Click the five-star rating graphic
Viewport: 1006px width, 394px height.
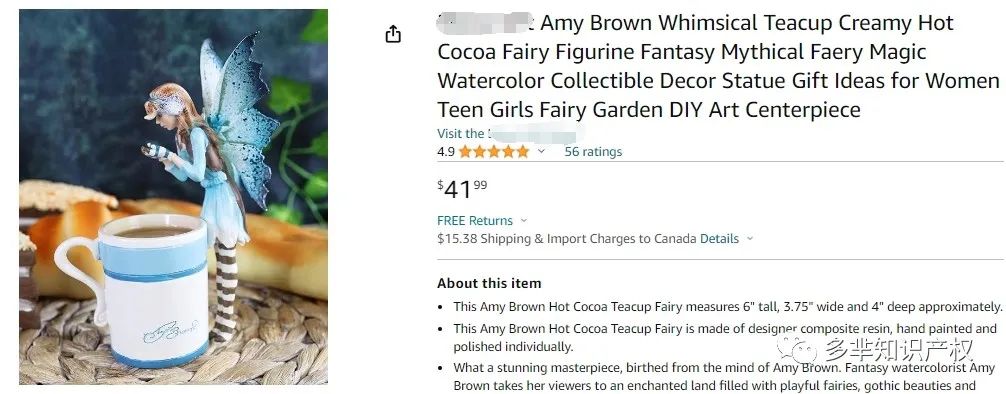pyautogui.click(x=493, y=152)
